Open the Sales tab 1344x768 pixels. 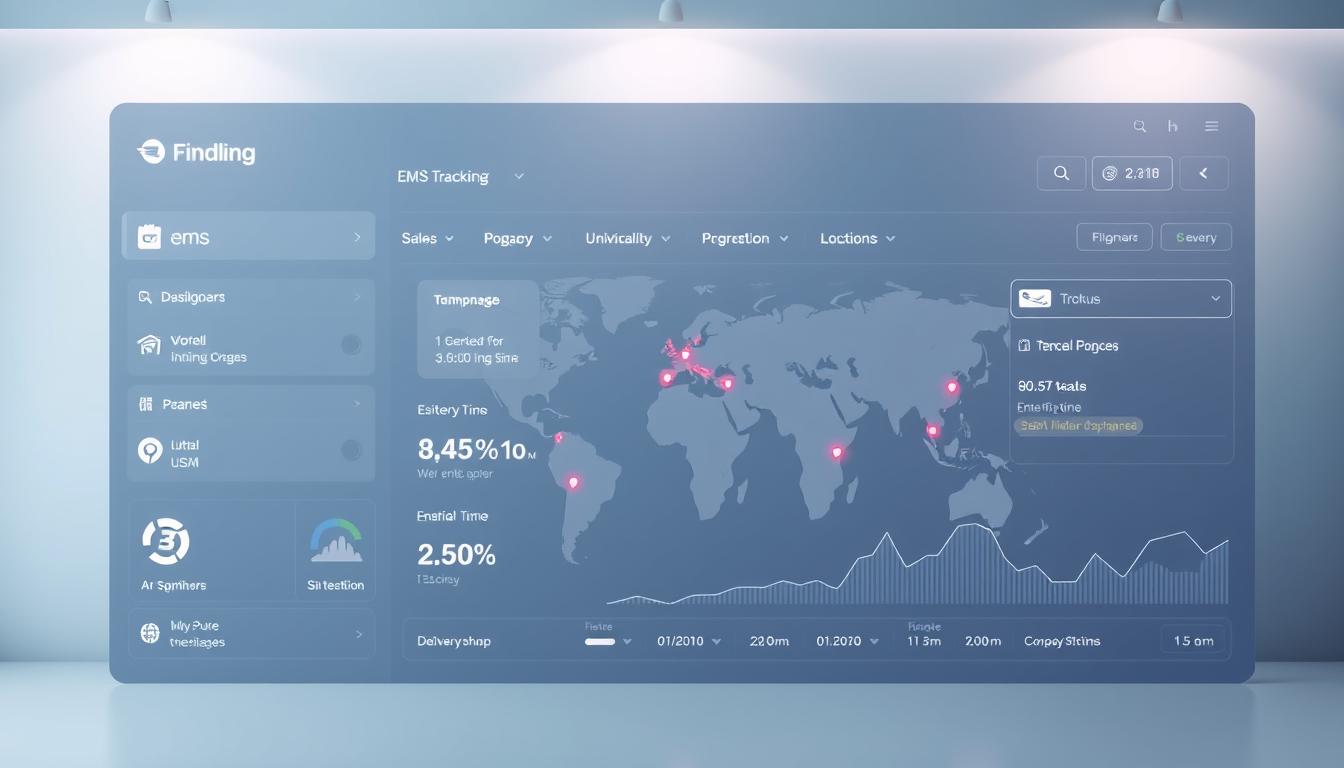coord(428,238)
